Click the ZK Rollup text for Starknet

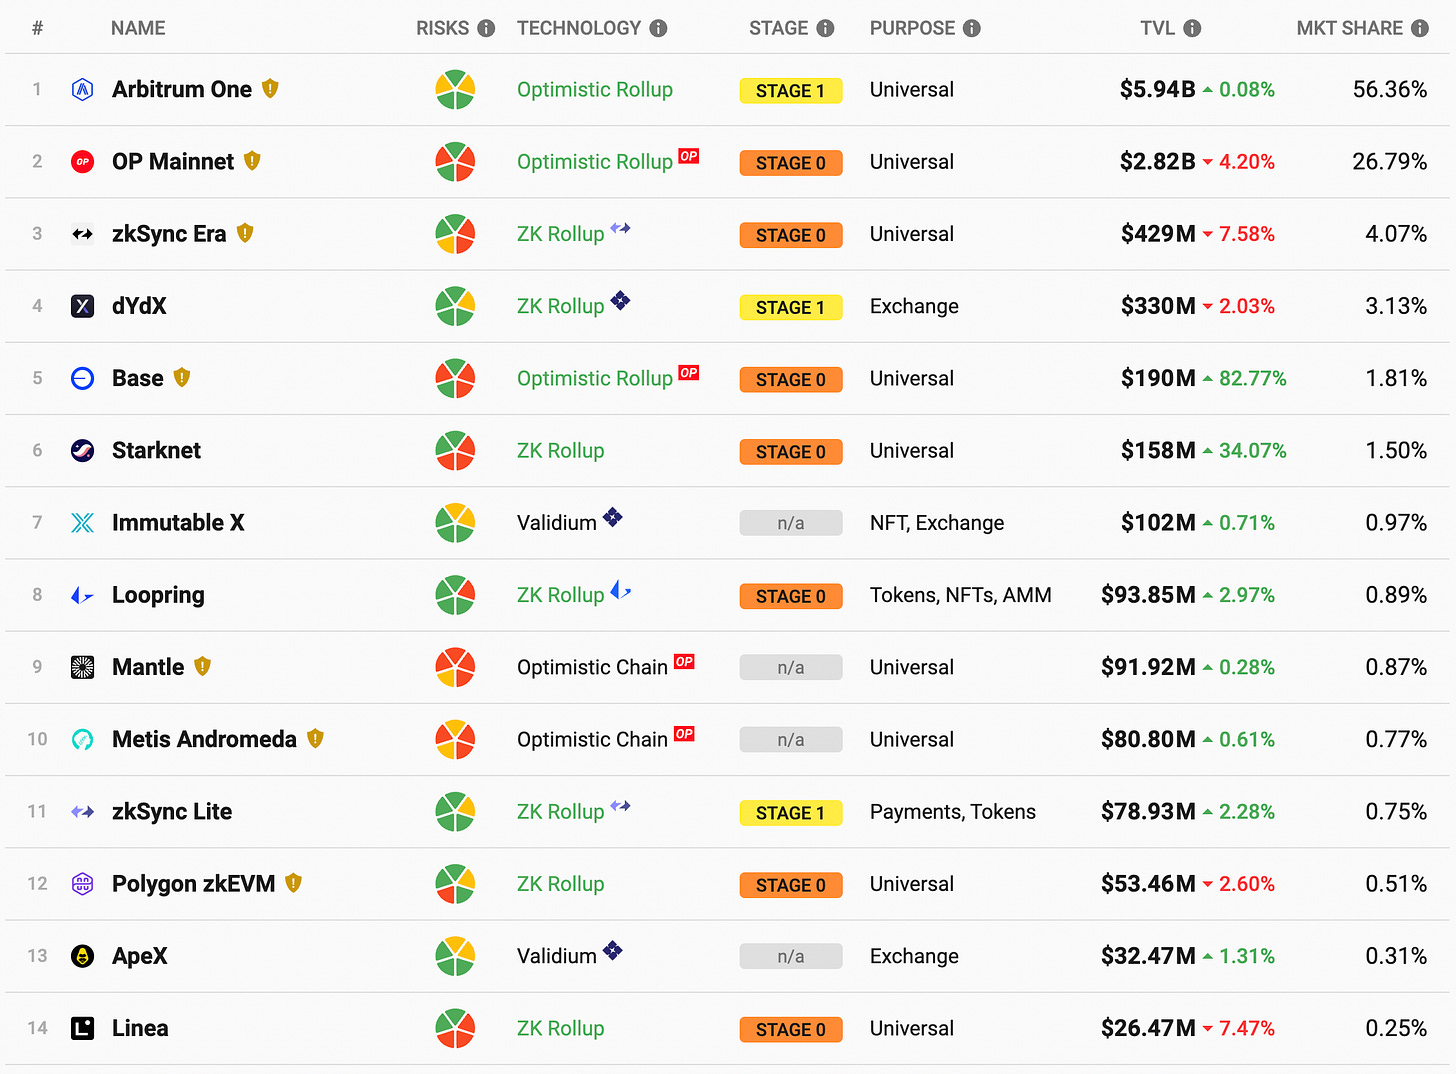point(561,451)
